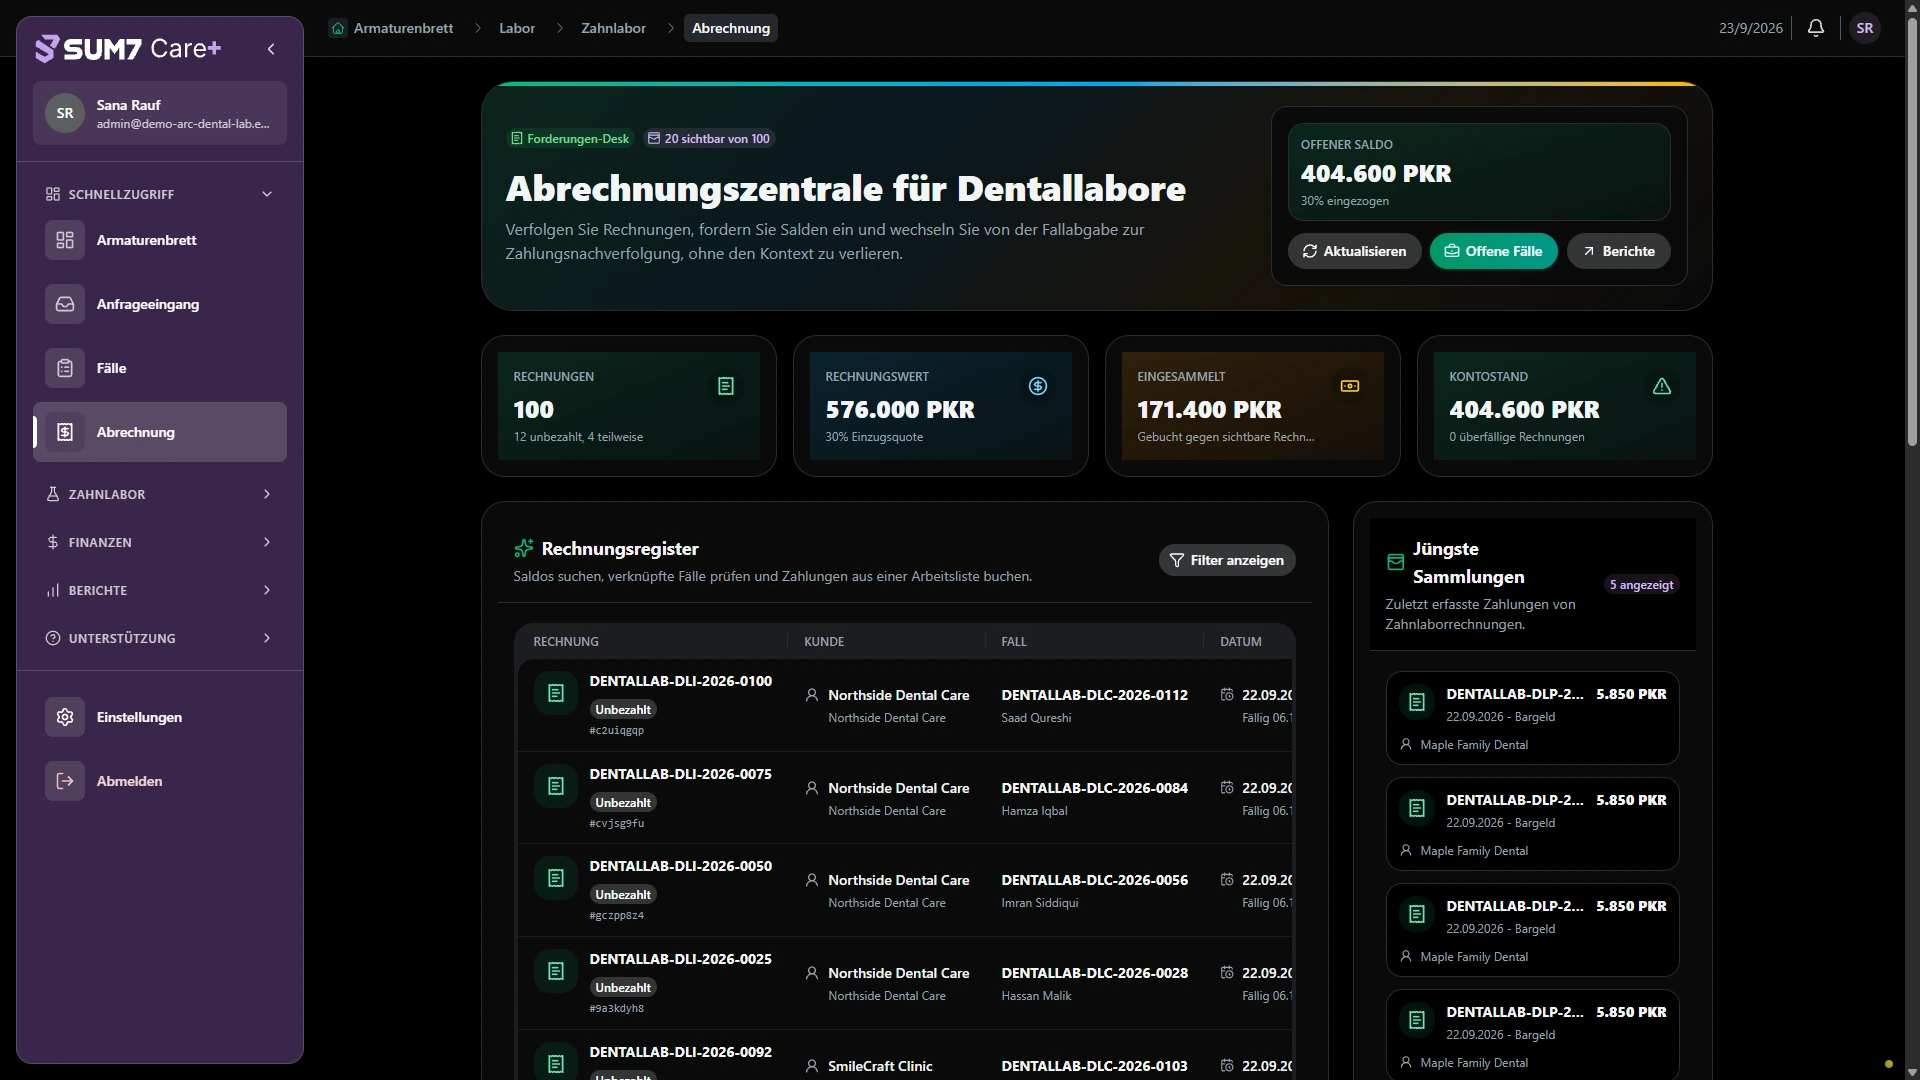Open Offene Fälle
Screen dimensions: 1920x1080
[1493, 251]
